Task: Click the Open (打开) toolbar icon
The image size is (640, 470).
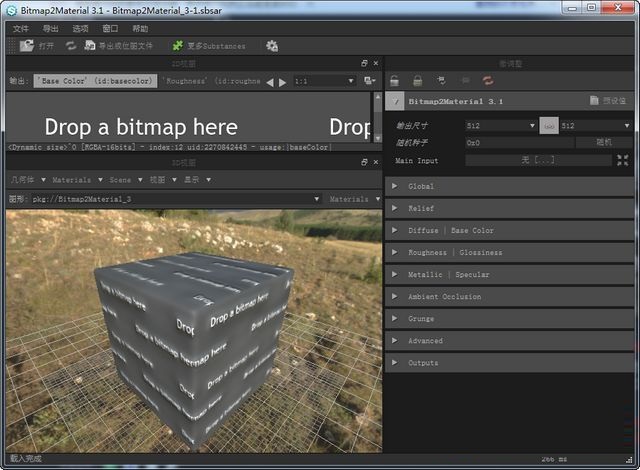Action: click(26, 46)
